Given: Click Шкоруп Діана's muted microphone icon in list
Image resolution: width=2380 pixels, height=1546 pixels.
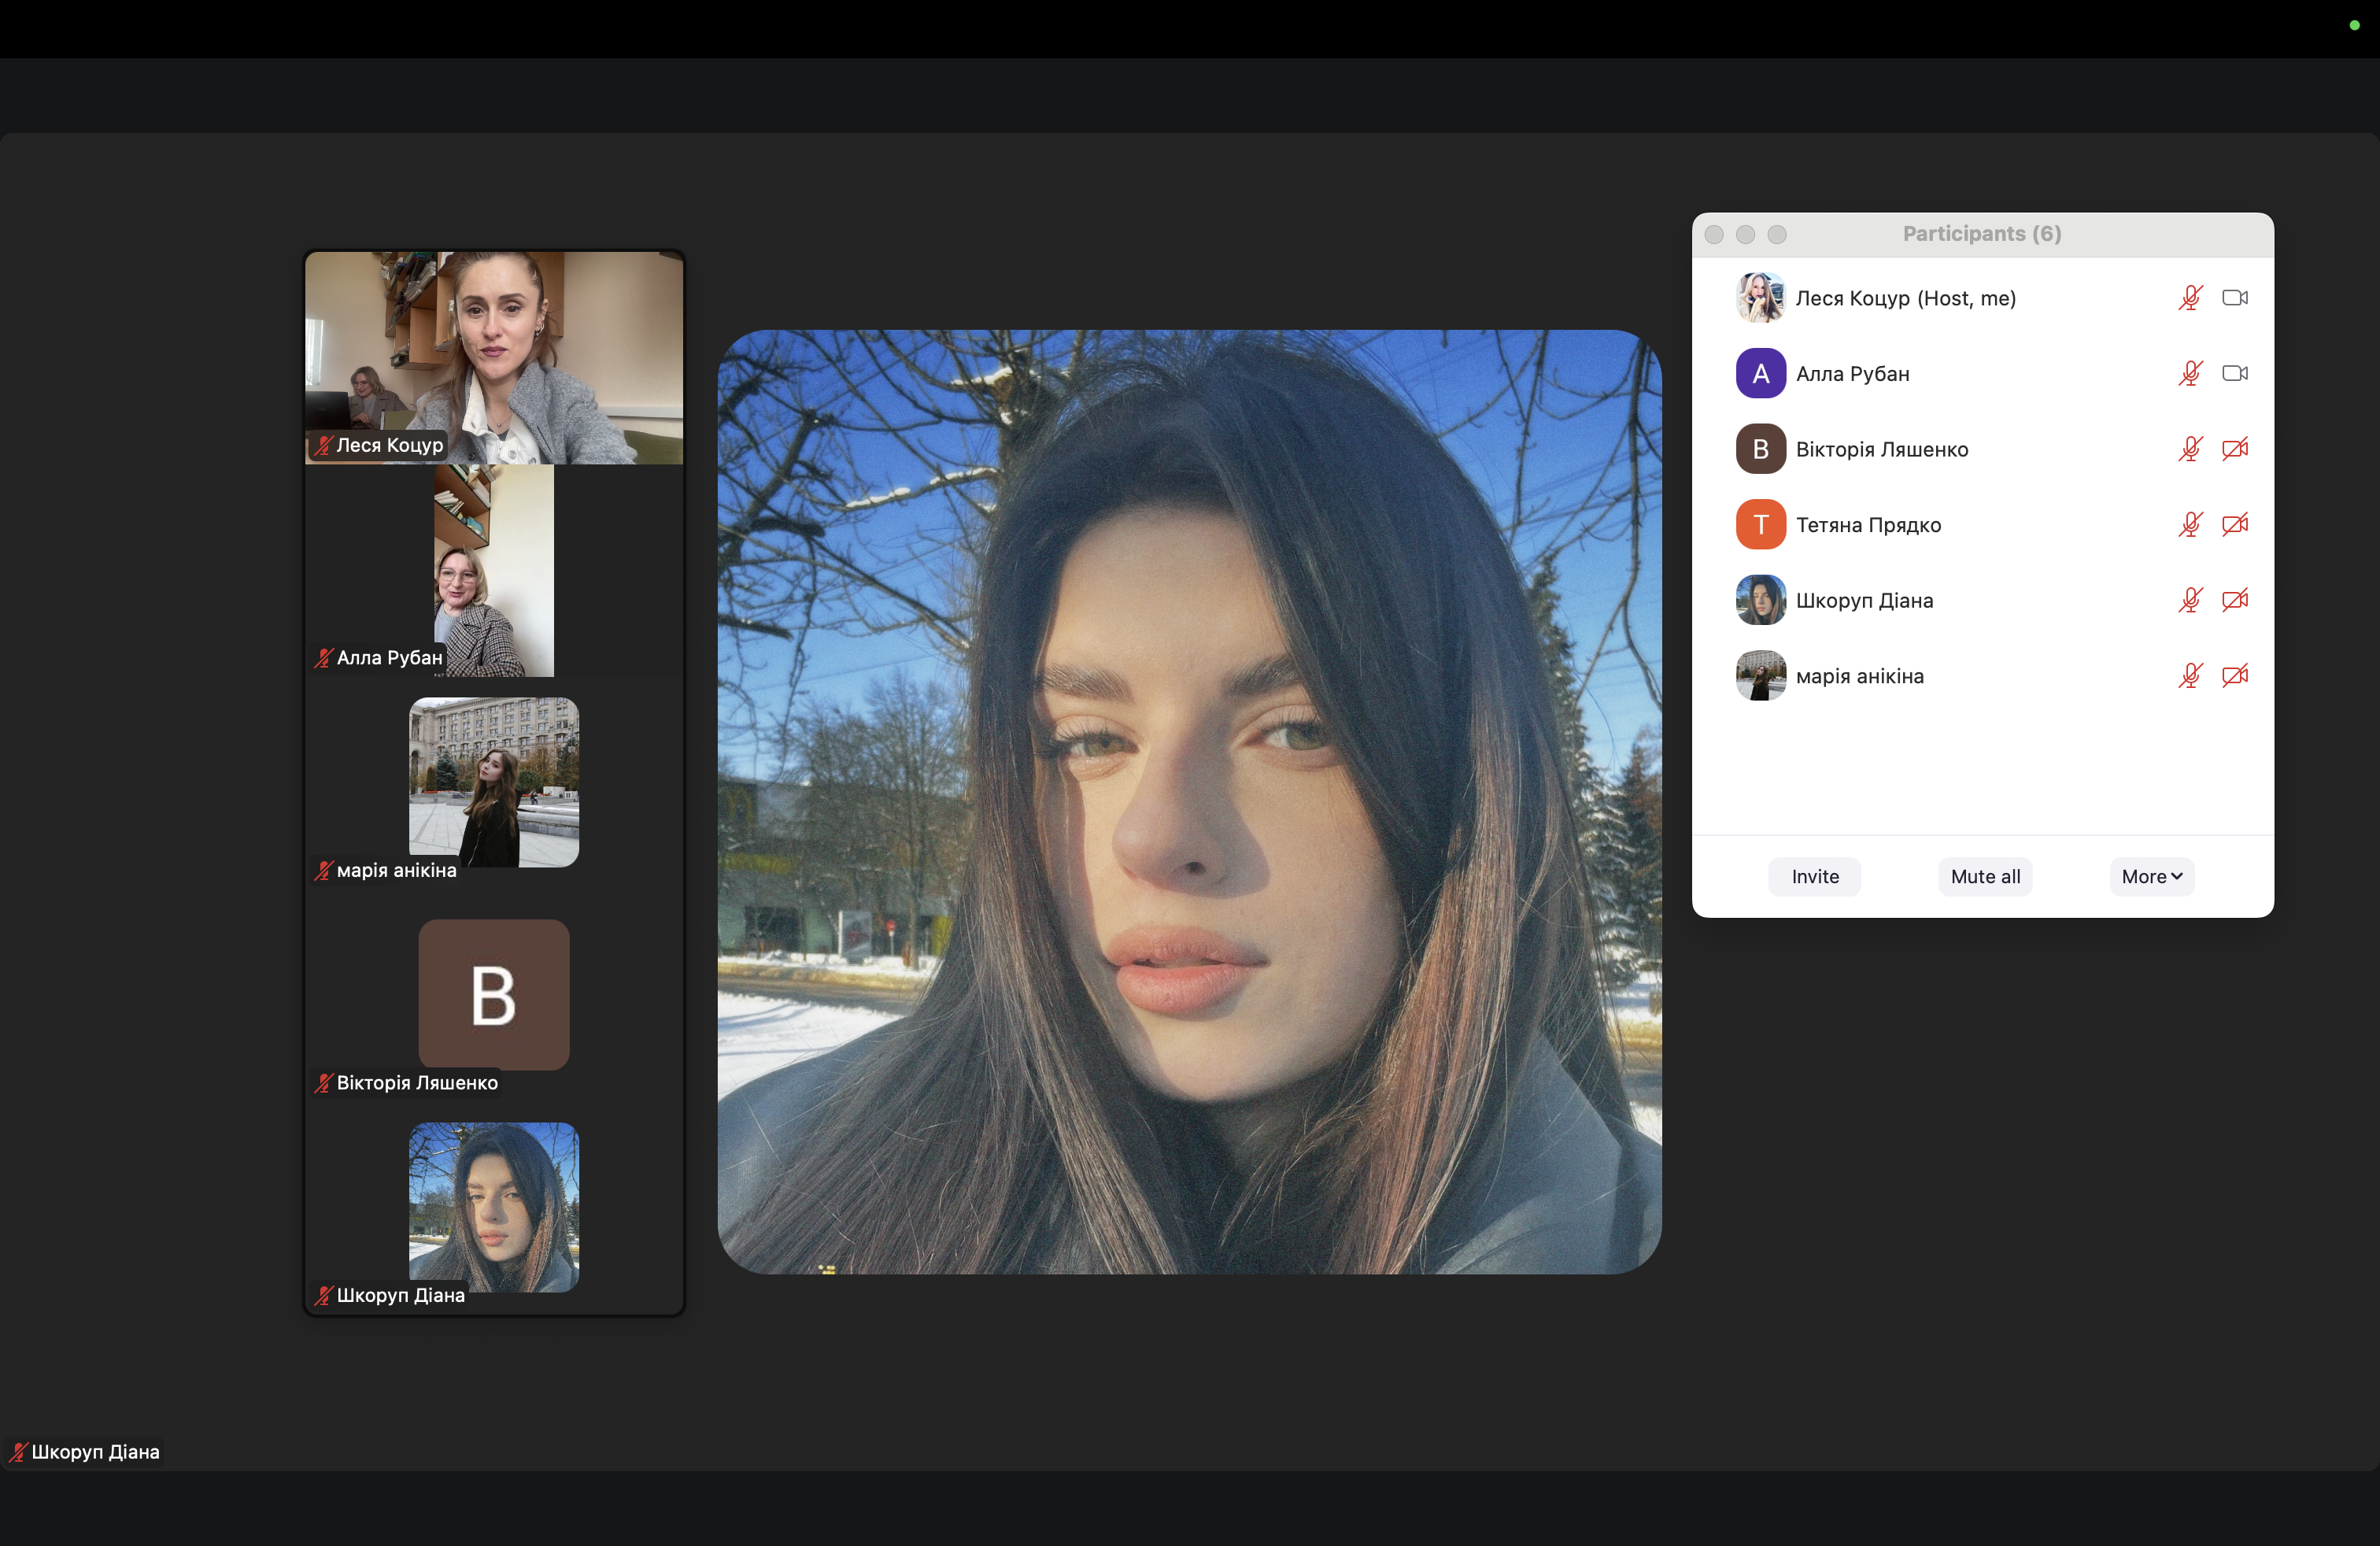Looking at the screenshot, I should pos(2190,600).
